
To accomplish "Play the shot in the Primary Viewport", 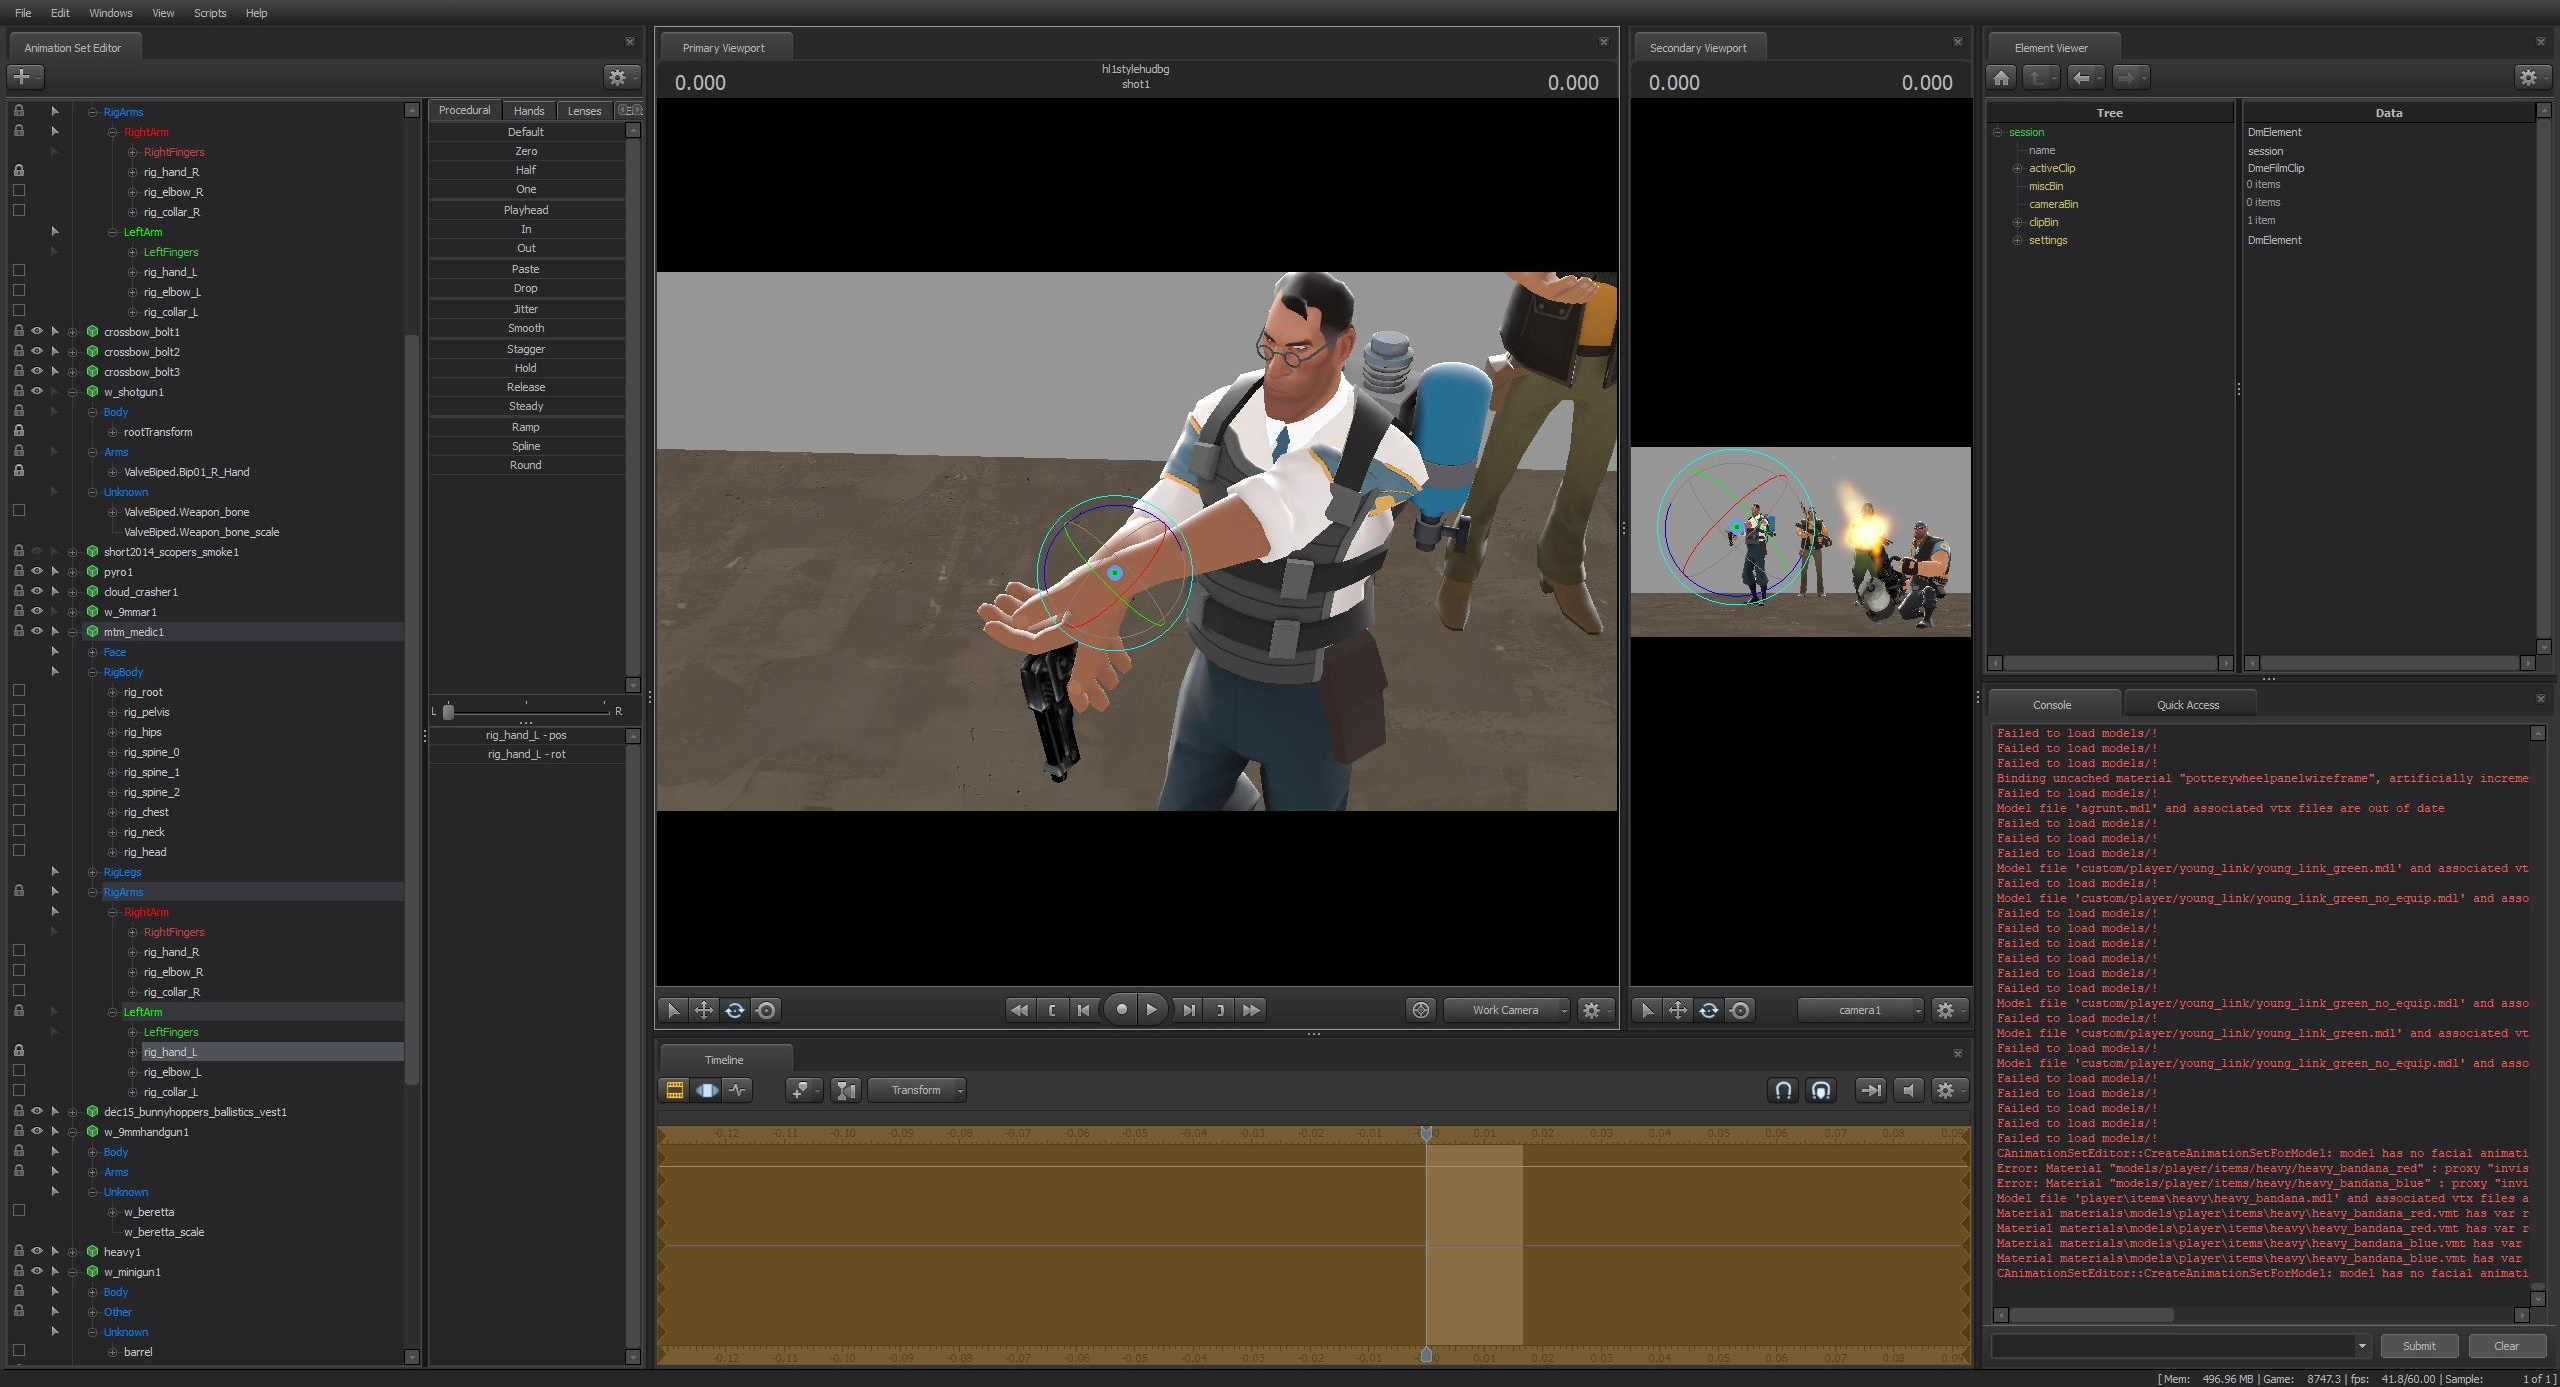I will tap(1152, 1010).
